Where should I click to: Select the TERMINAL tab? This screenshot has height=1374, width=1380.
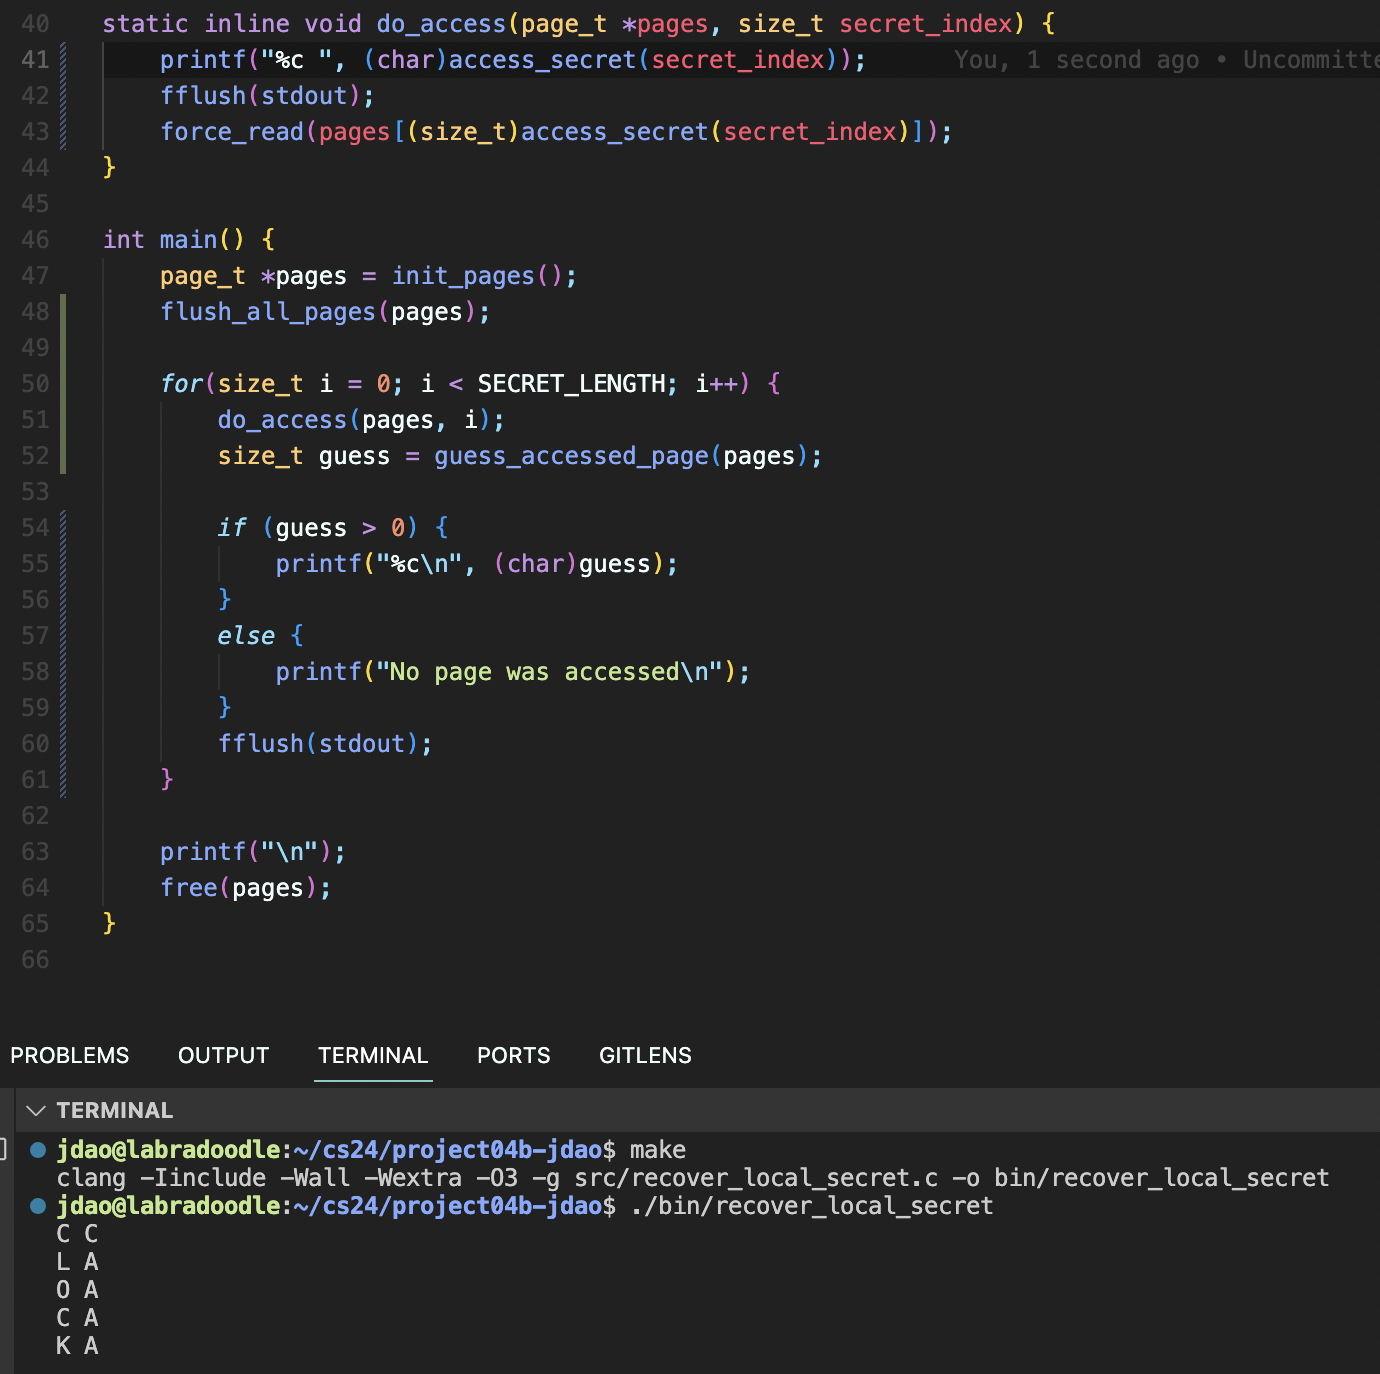point(373,1056)
